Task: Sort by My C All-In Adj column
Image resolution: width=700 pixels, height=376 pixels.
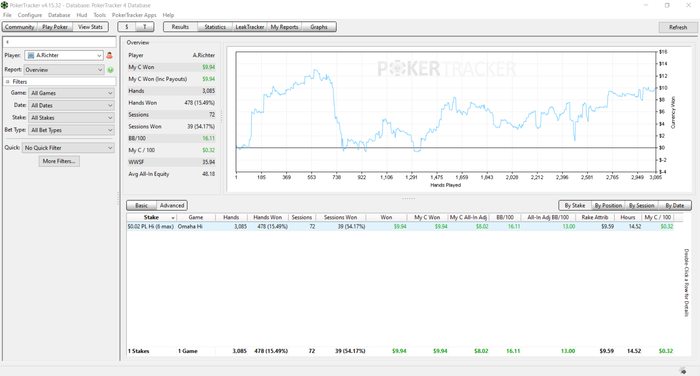Action: pos(468,217)
